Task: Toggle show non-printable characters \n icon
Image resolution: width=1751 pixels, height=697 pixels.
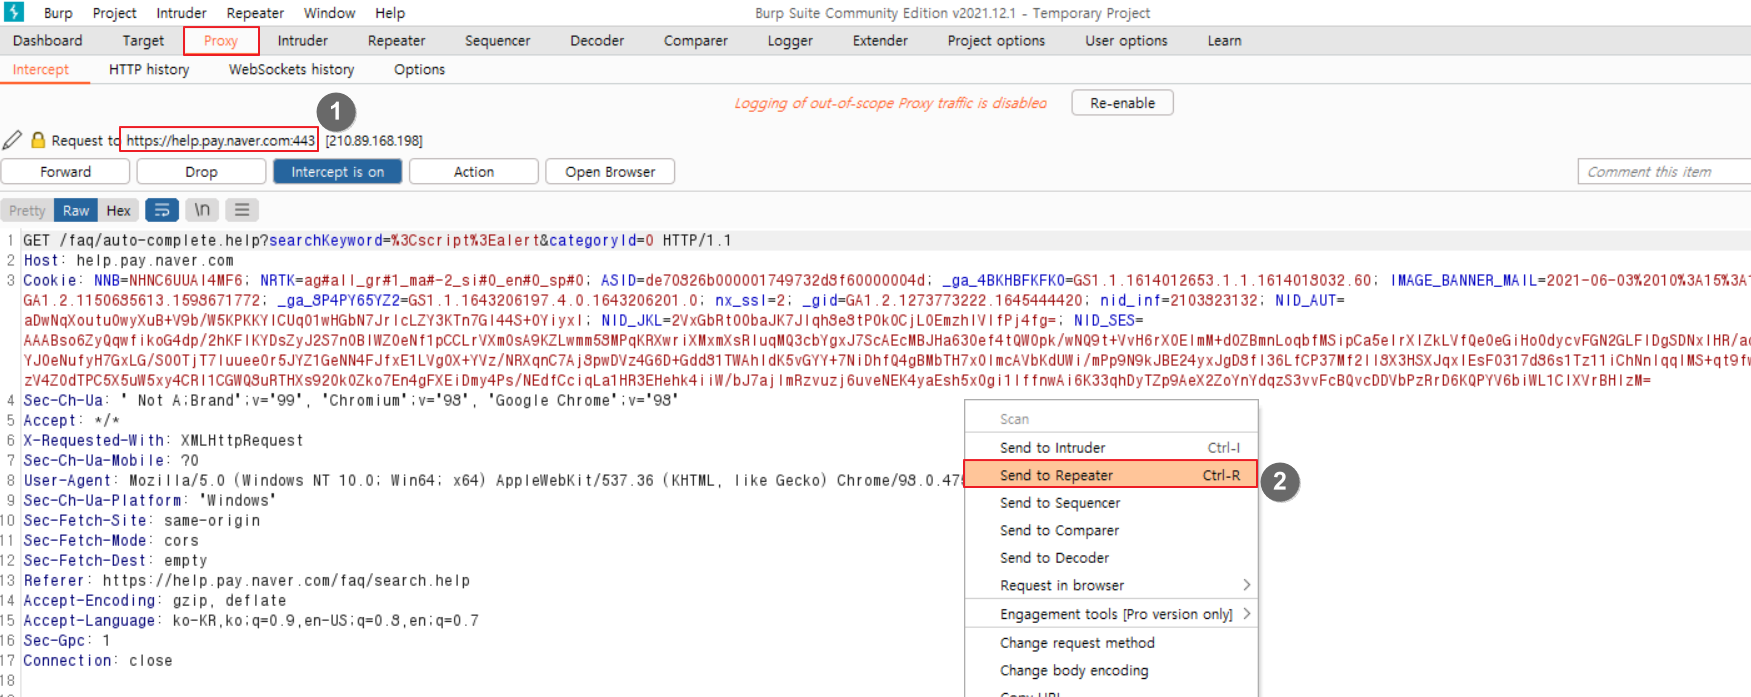Action: coord(202,210)
